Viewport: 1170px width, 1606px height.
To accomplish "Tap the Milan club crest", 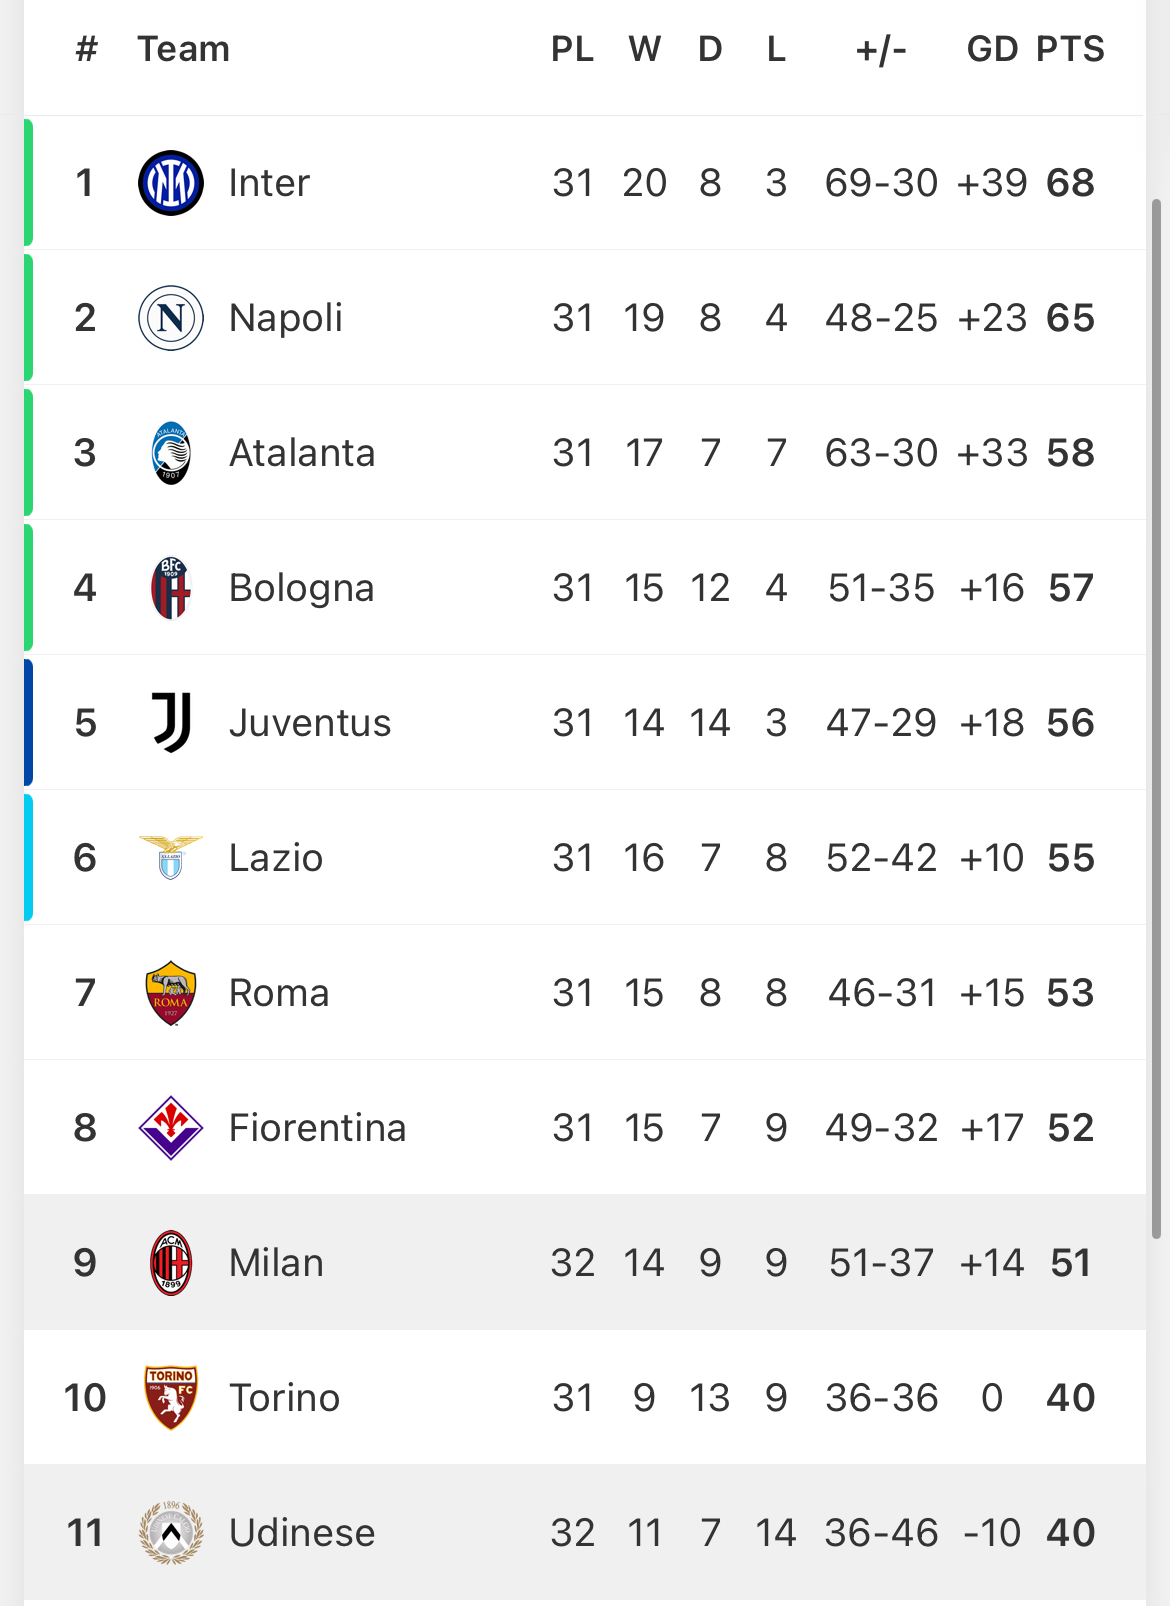I will (171, 1263).
